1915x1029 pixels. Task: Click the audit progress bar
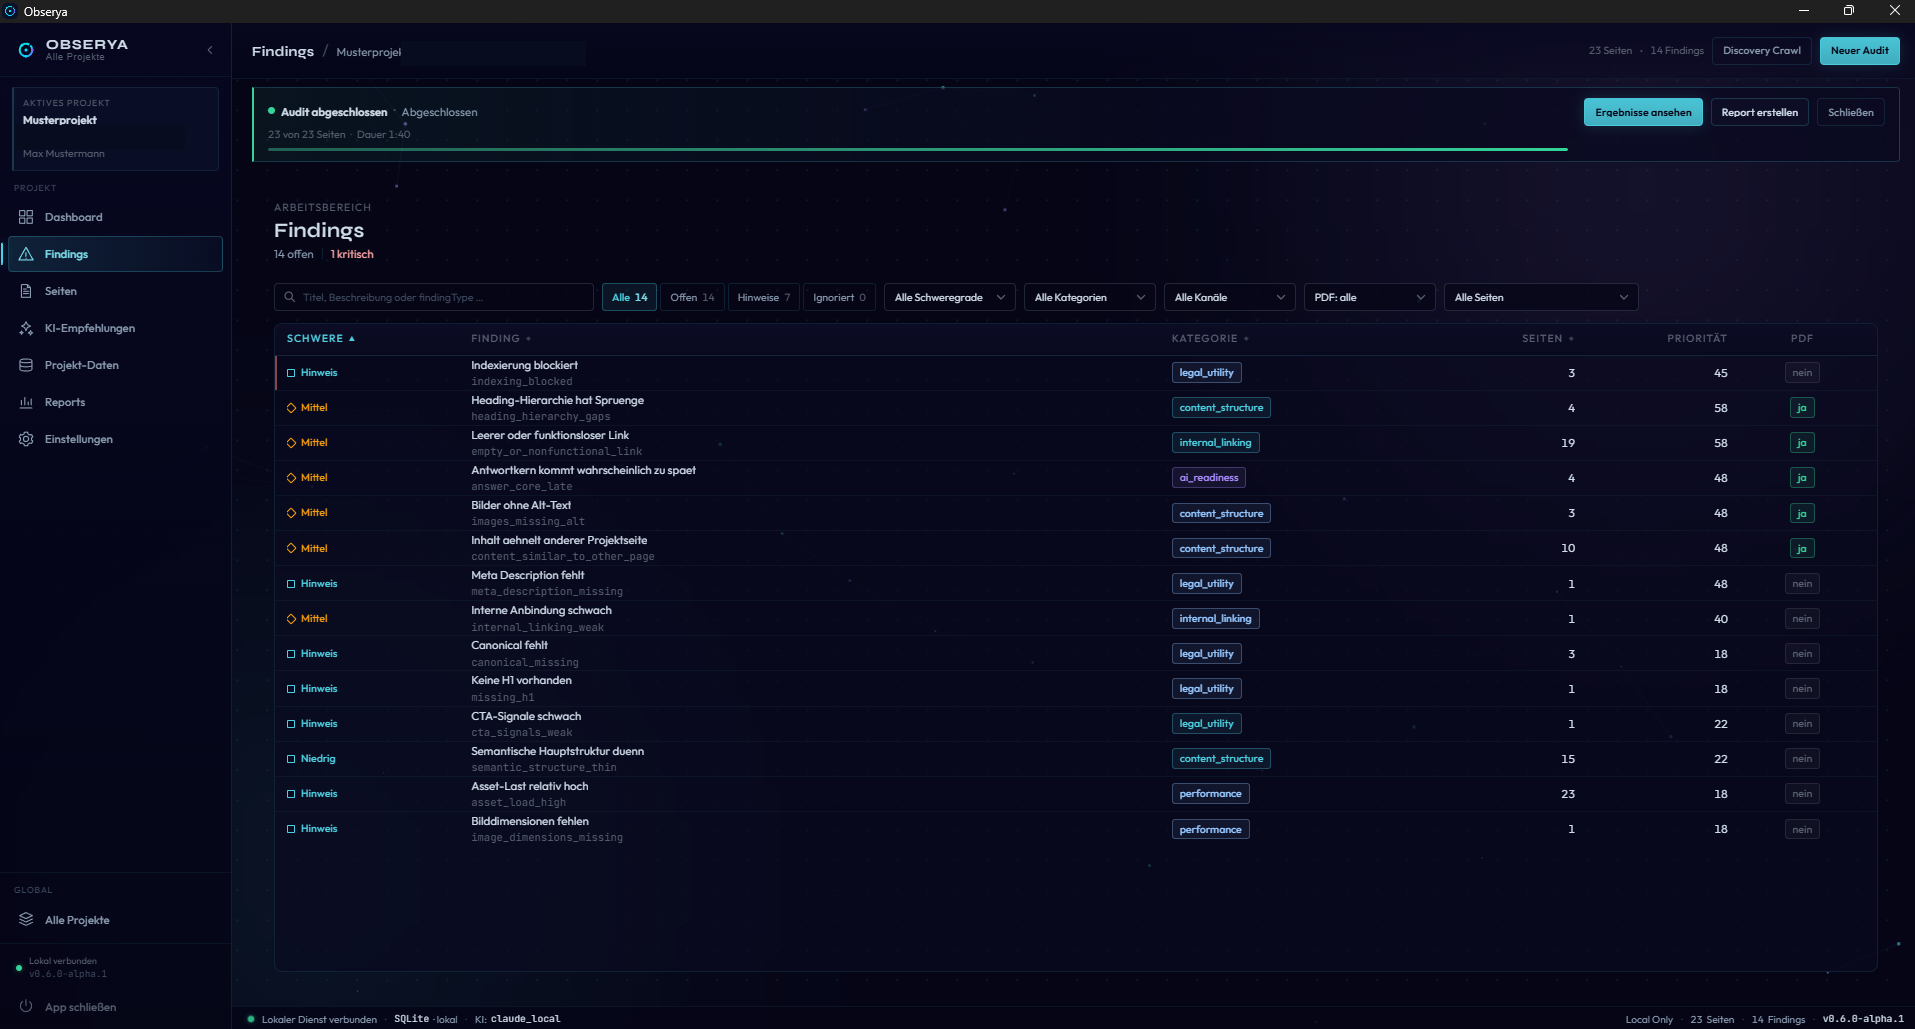click(917, 149)
